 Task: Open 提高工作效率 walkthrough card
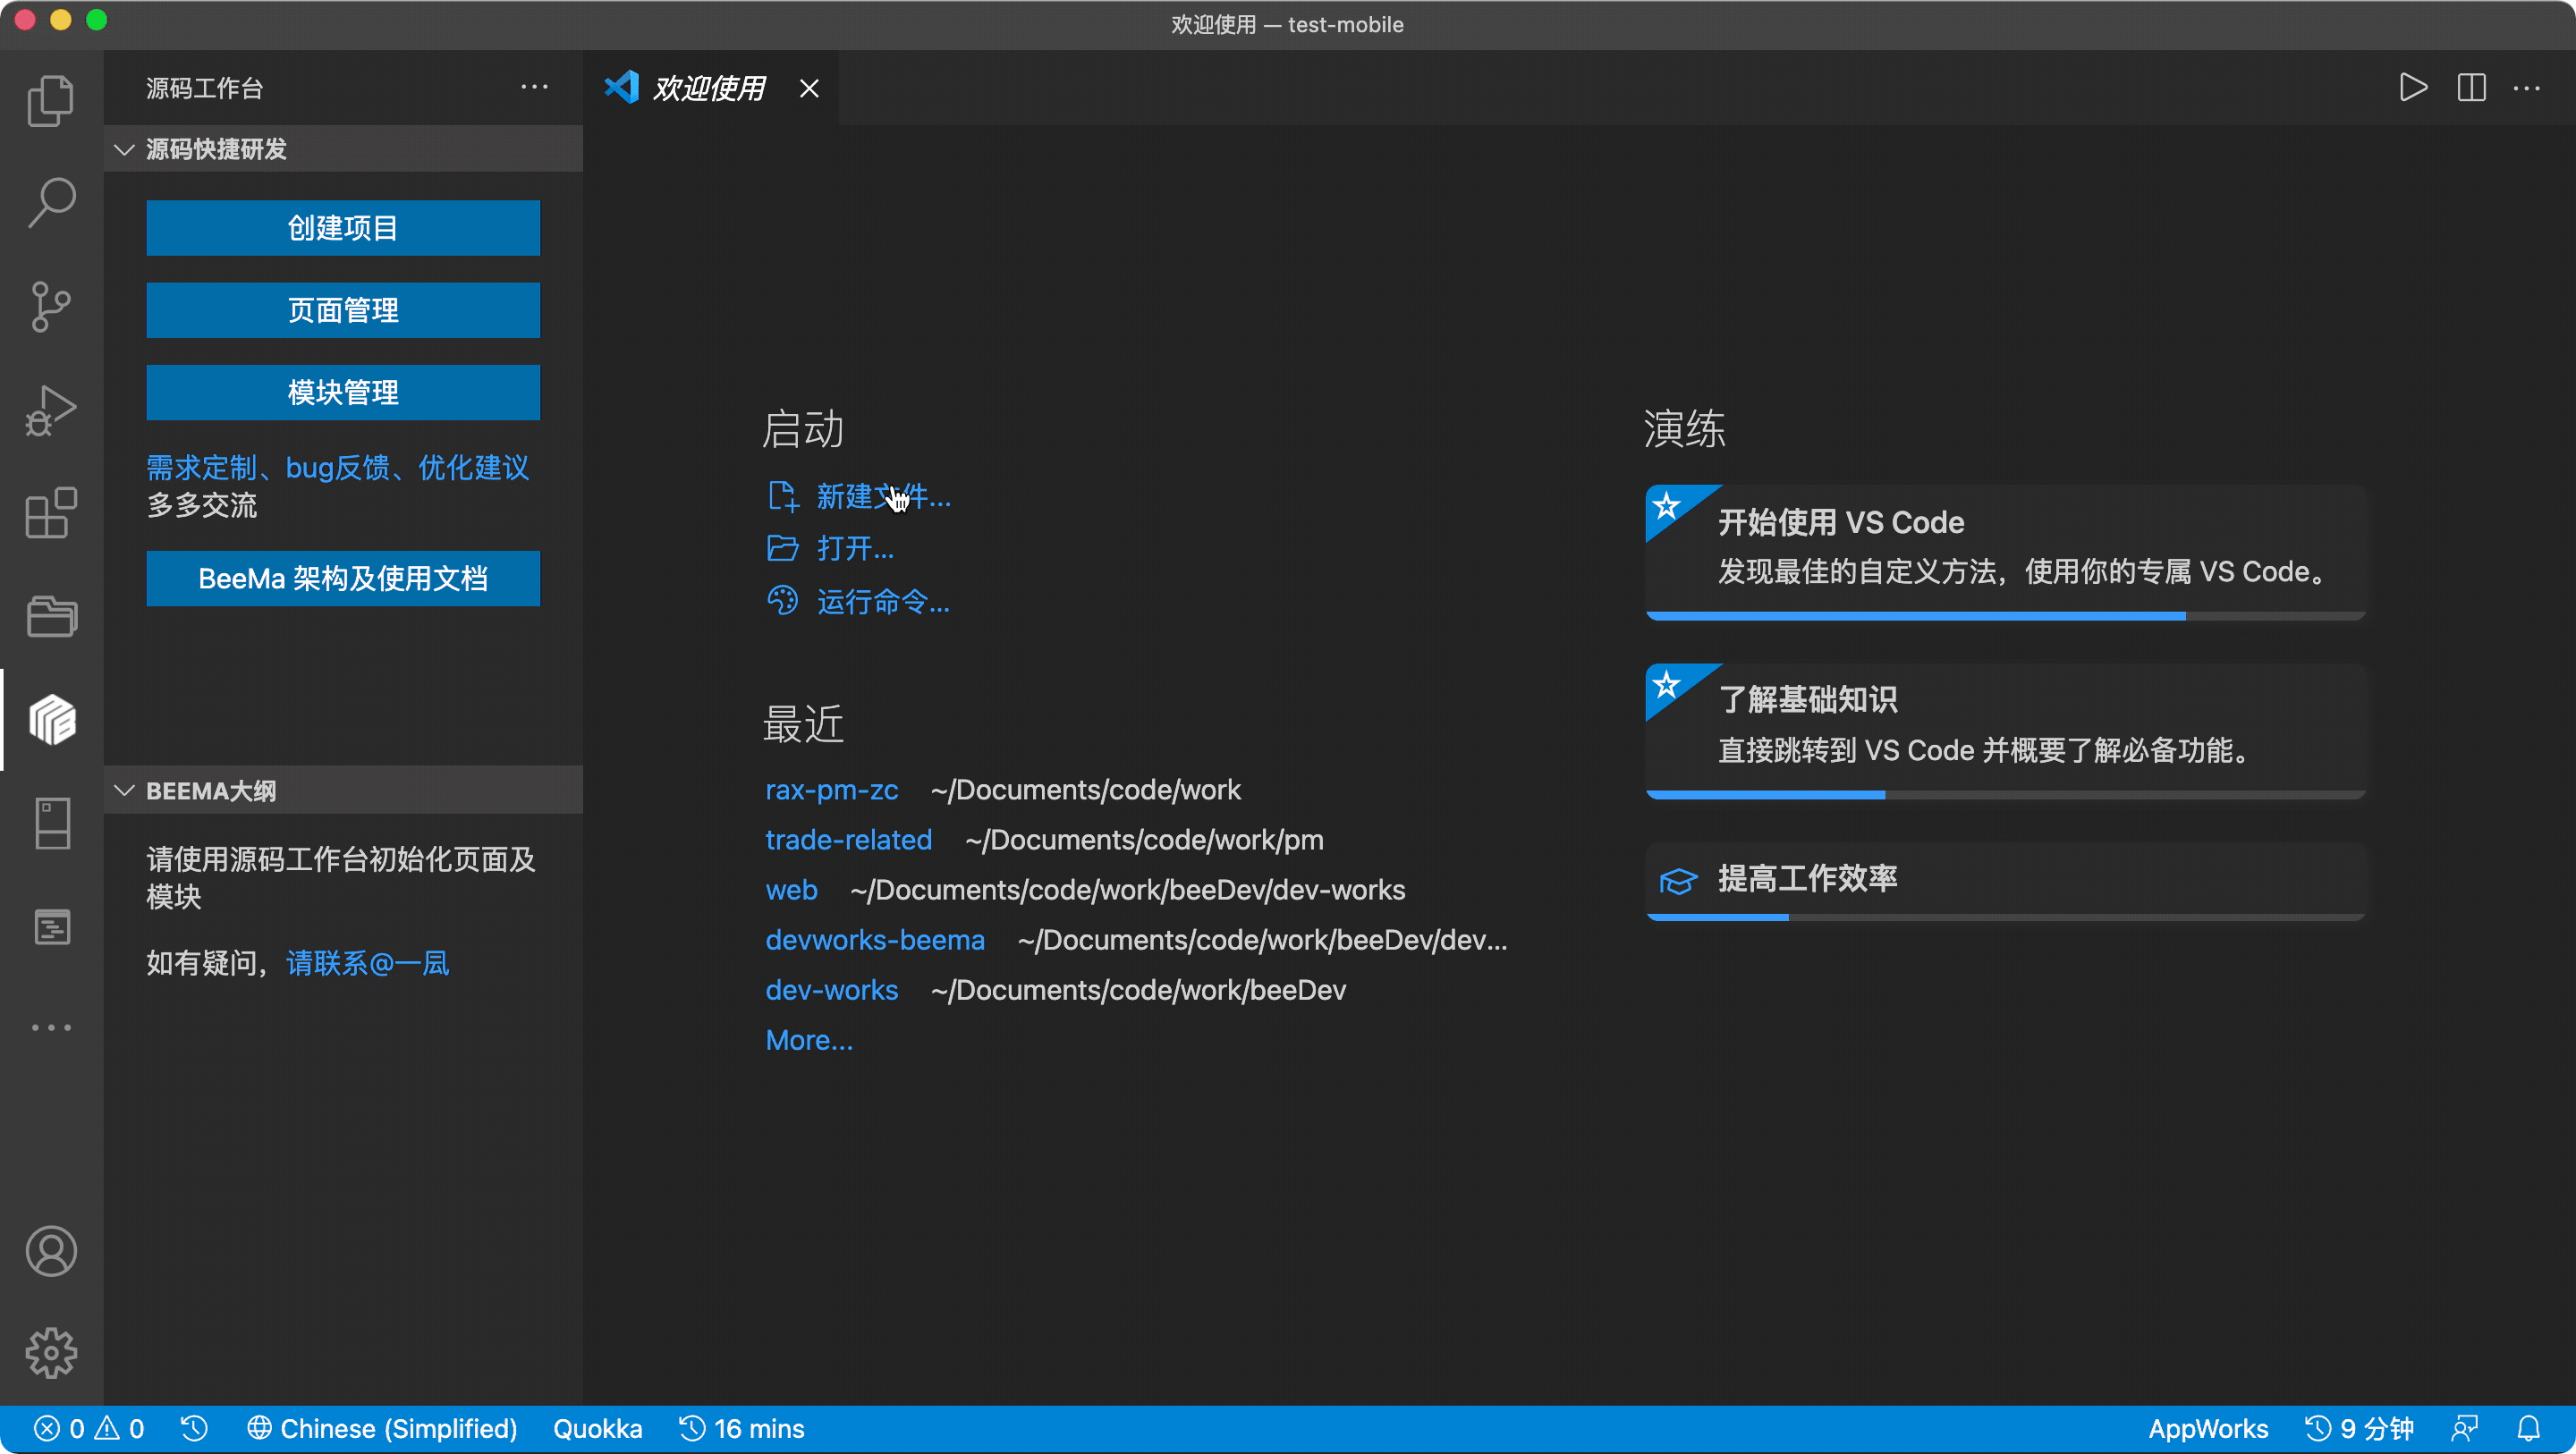tap(2005, 881)
